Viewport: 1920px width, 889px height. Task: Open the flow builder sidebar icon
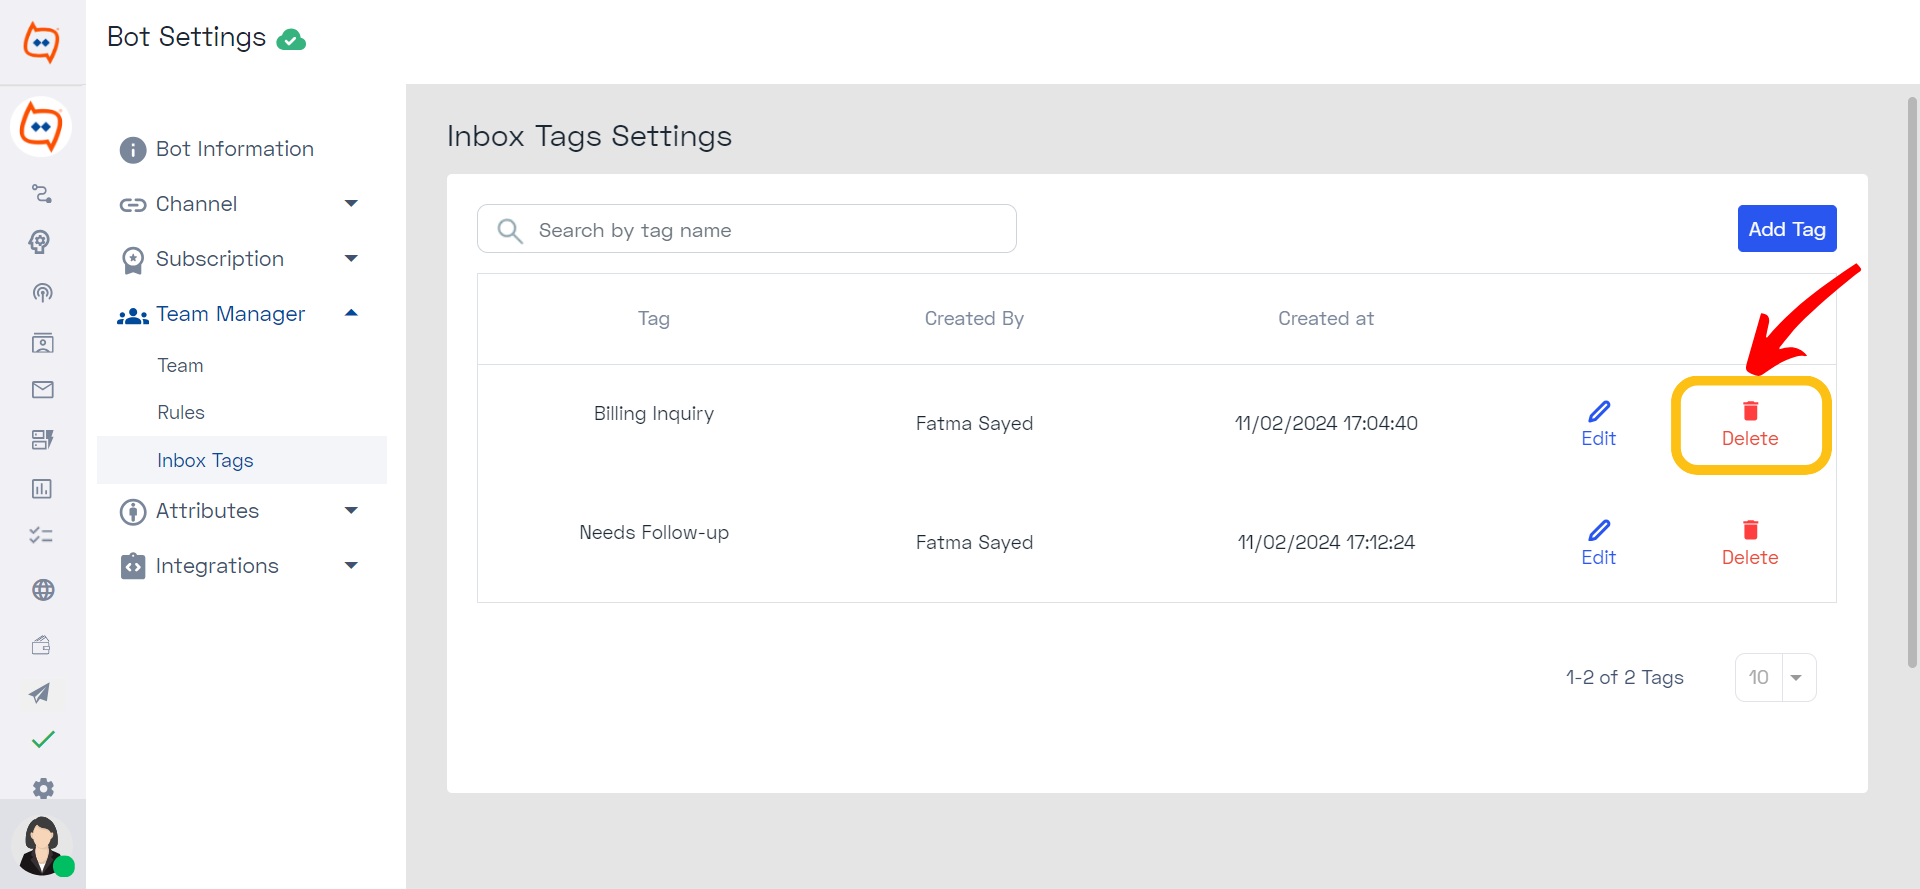click(x=42, y=193)
